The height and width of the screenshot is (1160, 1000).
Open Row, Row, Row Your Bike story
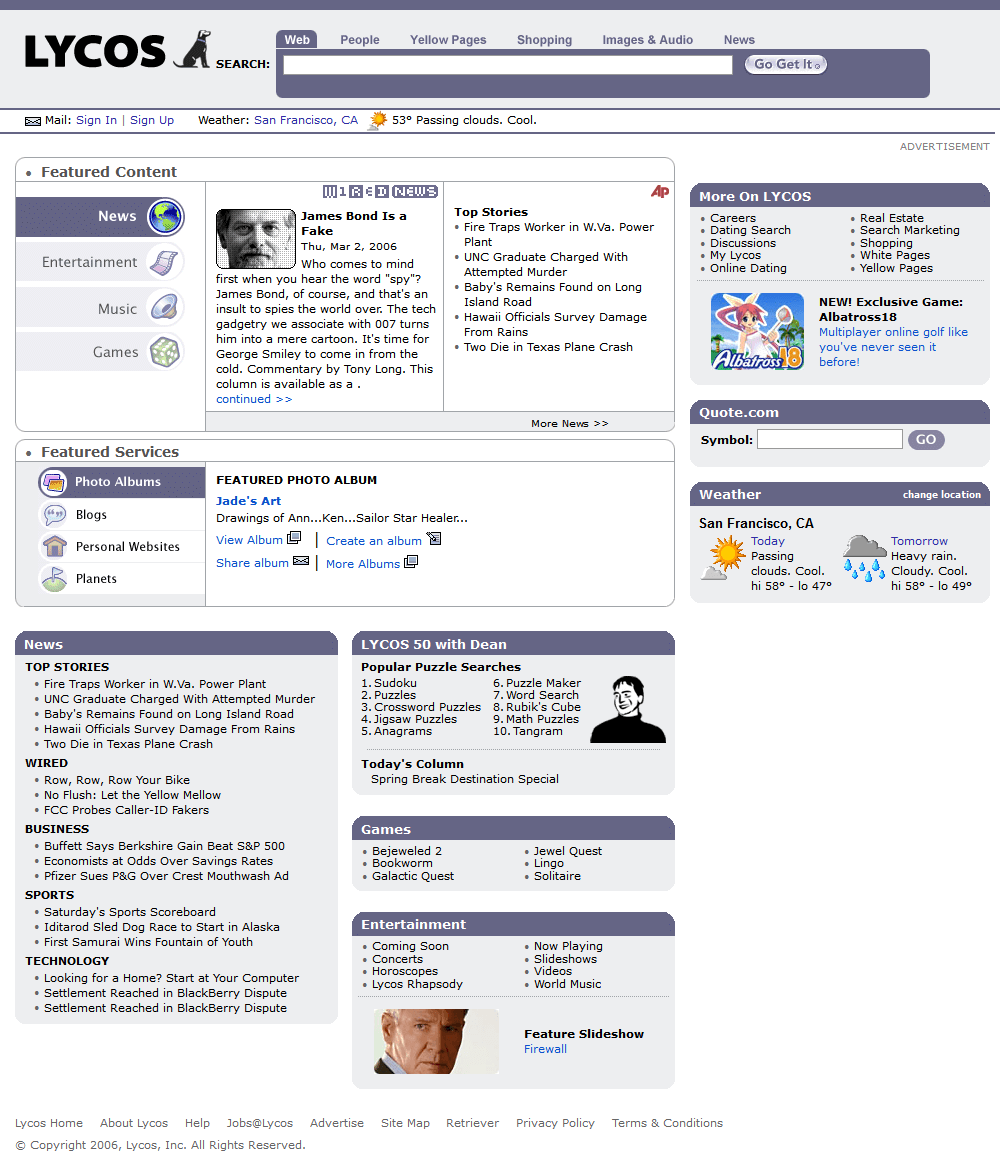(117, 780)
